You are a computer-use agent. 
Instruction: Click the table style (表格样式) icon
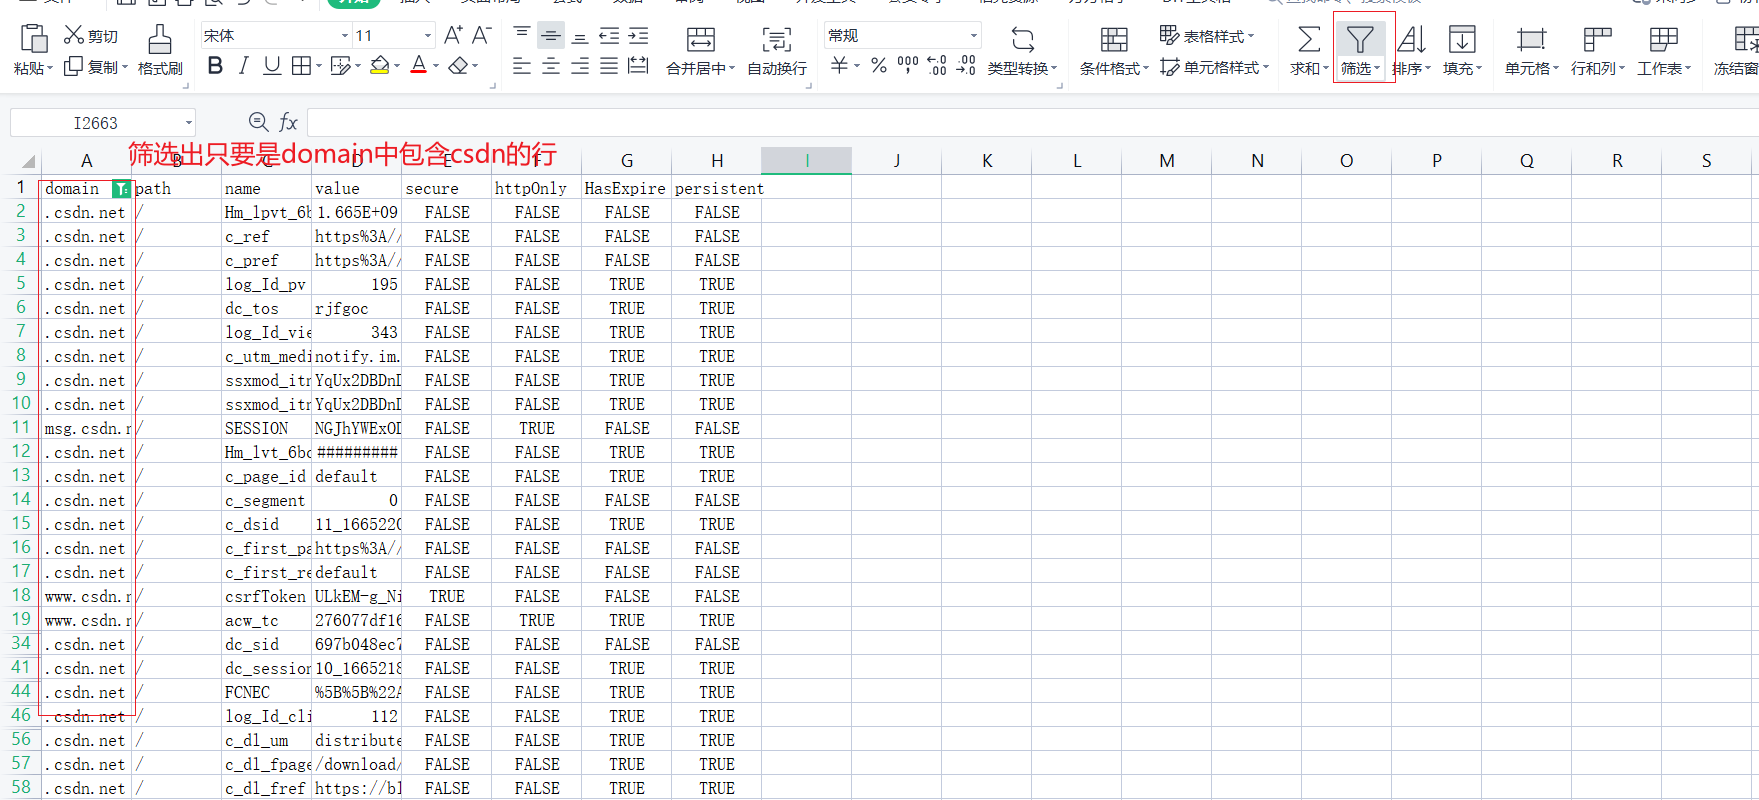(1169, 35)
